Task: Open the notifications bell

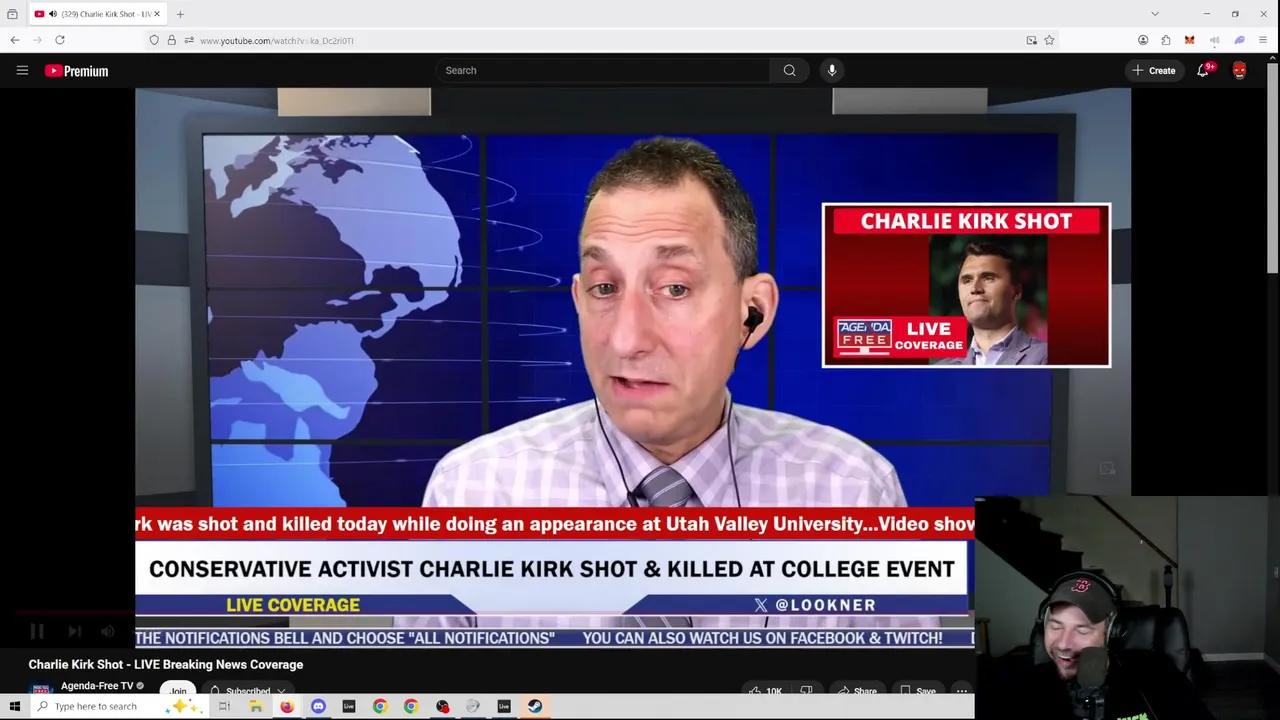Action: pyautogui.click(x=1204, y=70)
